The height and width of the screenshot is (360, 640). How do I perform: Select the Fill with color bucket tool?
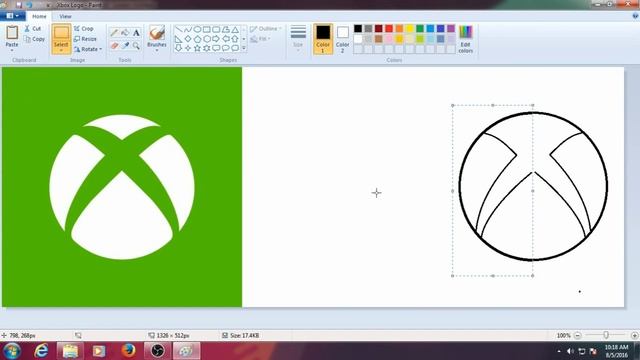pyautogui.click(x=125, y=33)
